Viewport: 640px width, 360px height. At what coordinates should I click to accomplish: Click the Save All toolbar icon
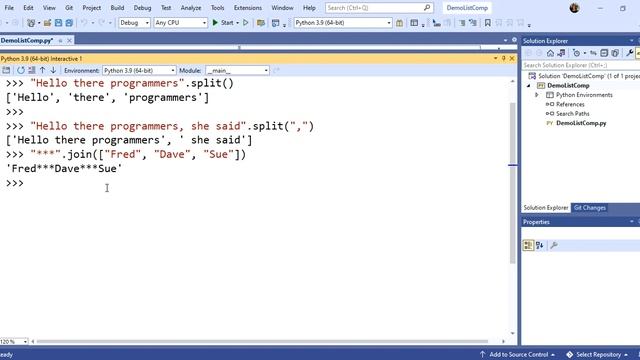[69, 23]
